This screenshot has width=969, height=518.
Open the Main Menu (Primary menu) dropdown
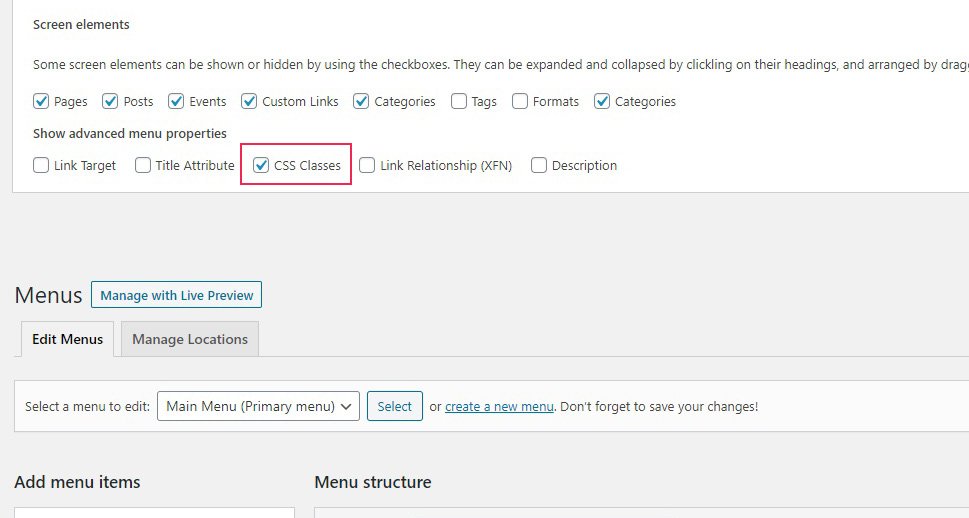pos(258,406)
